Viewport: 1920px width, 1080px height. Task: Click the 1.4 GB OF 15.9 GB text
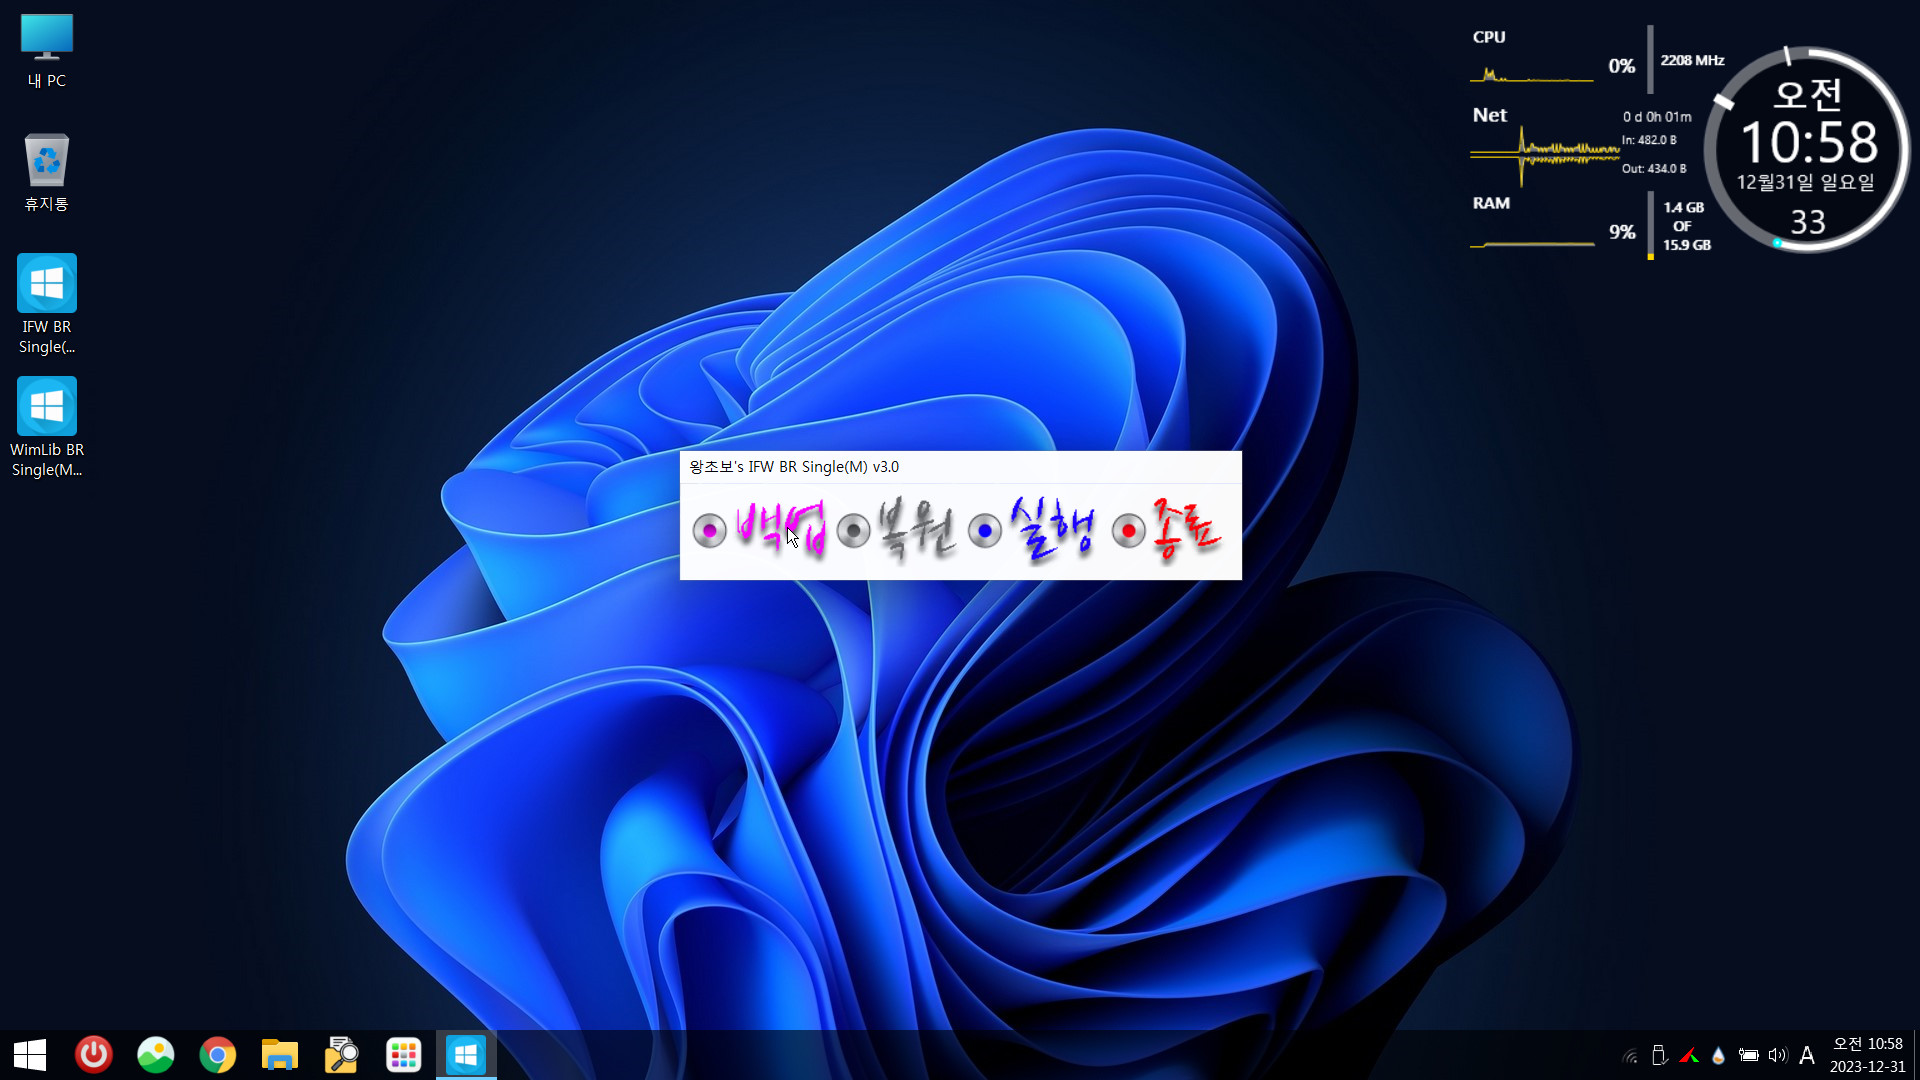tap(1686, 226)
